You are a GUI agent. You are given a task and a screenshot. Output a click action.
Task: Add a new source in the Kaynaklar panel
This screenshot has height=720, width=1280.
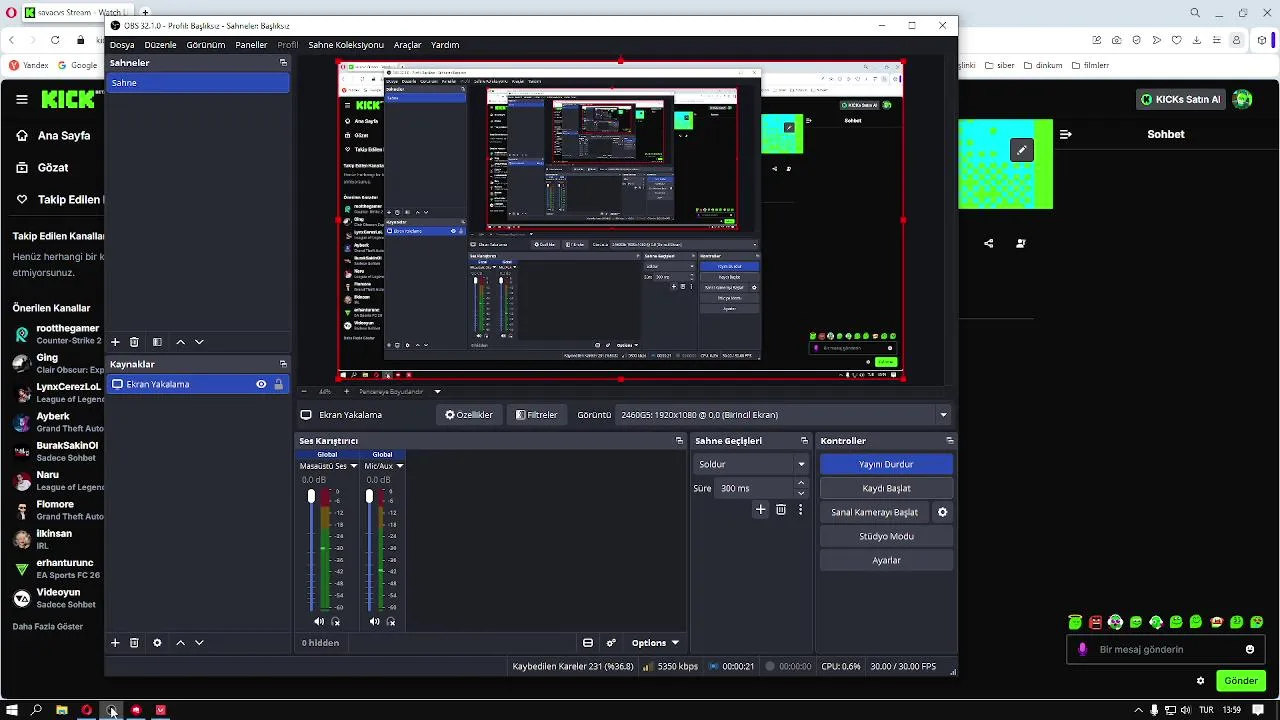[x=115, y=643]
